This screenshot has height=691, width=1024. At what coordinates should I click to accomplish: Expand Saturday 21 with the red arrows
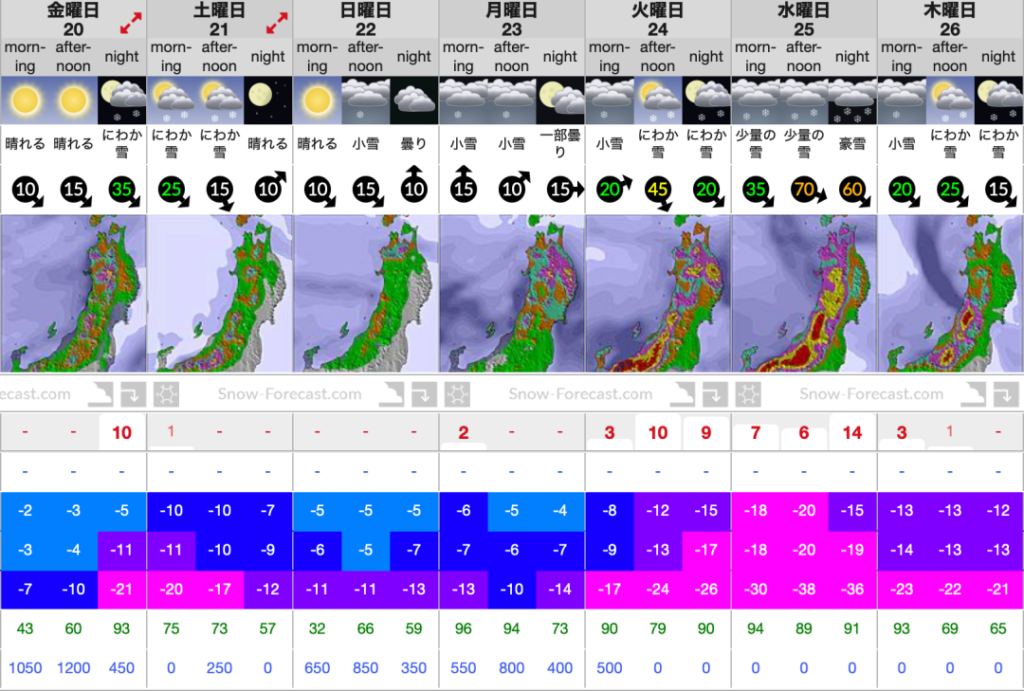[x=277, y=24]
